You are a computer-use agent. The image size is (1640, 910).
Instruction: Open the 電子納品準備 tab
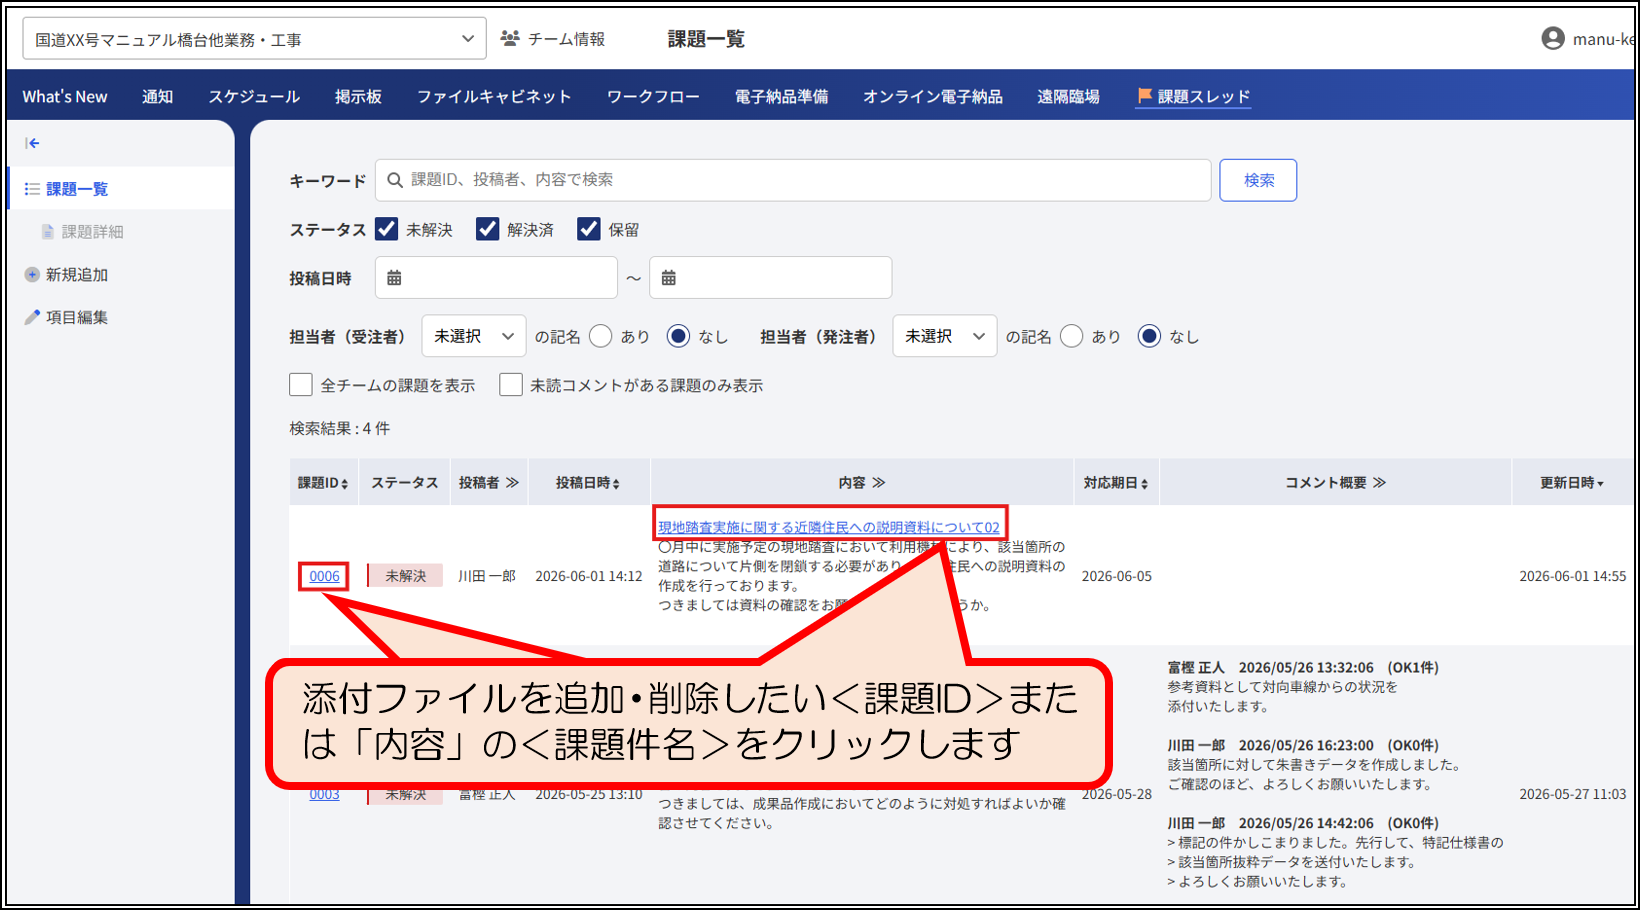(x=781, y=96)
